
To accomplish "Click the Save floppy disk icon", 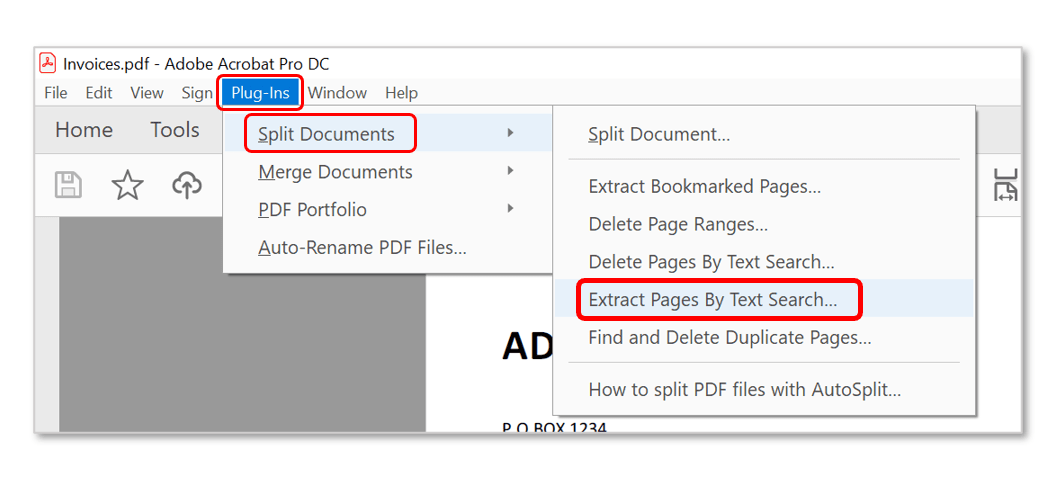I will [68, 185].
